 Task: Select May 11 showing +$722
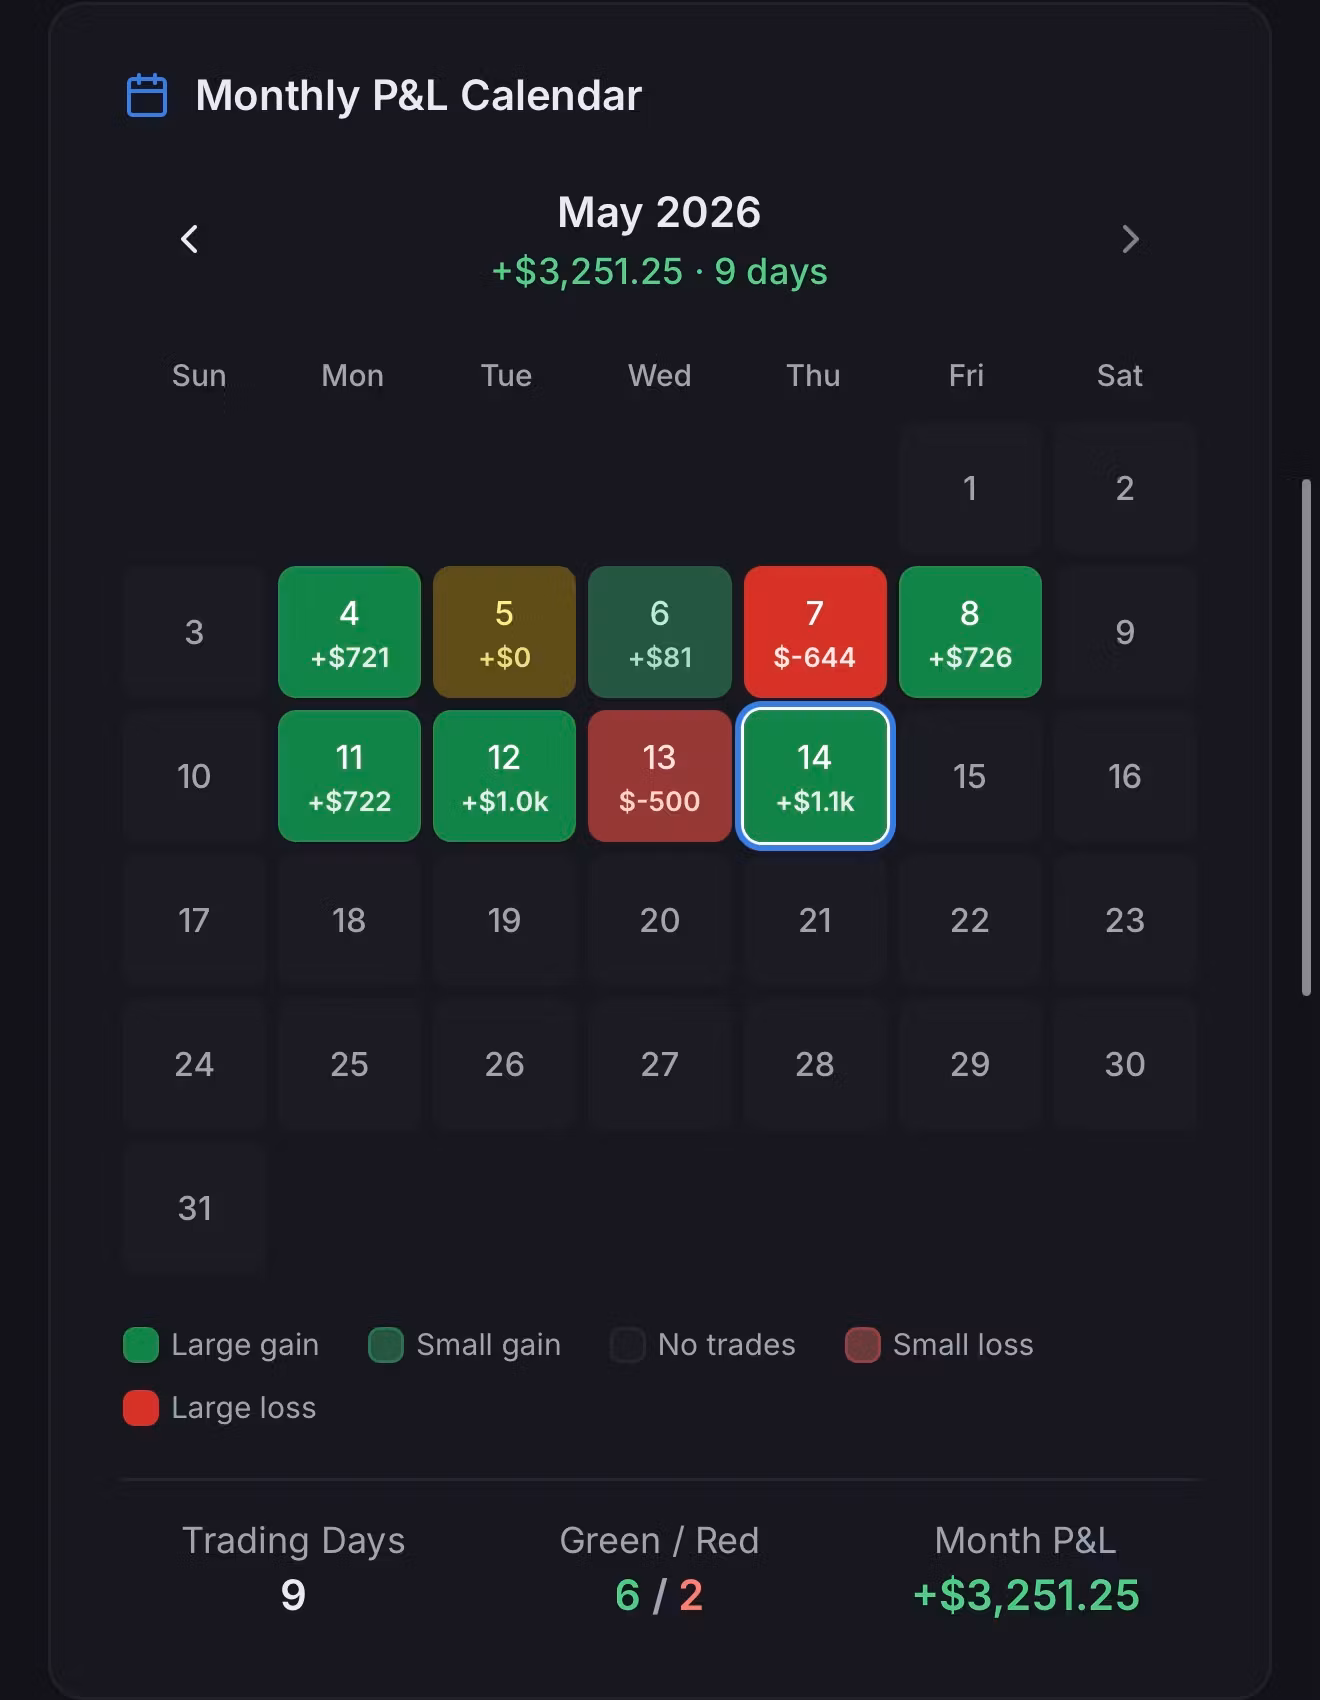click(349, 776)
